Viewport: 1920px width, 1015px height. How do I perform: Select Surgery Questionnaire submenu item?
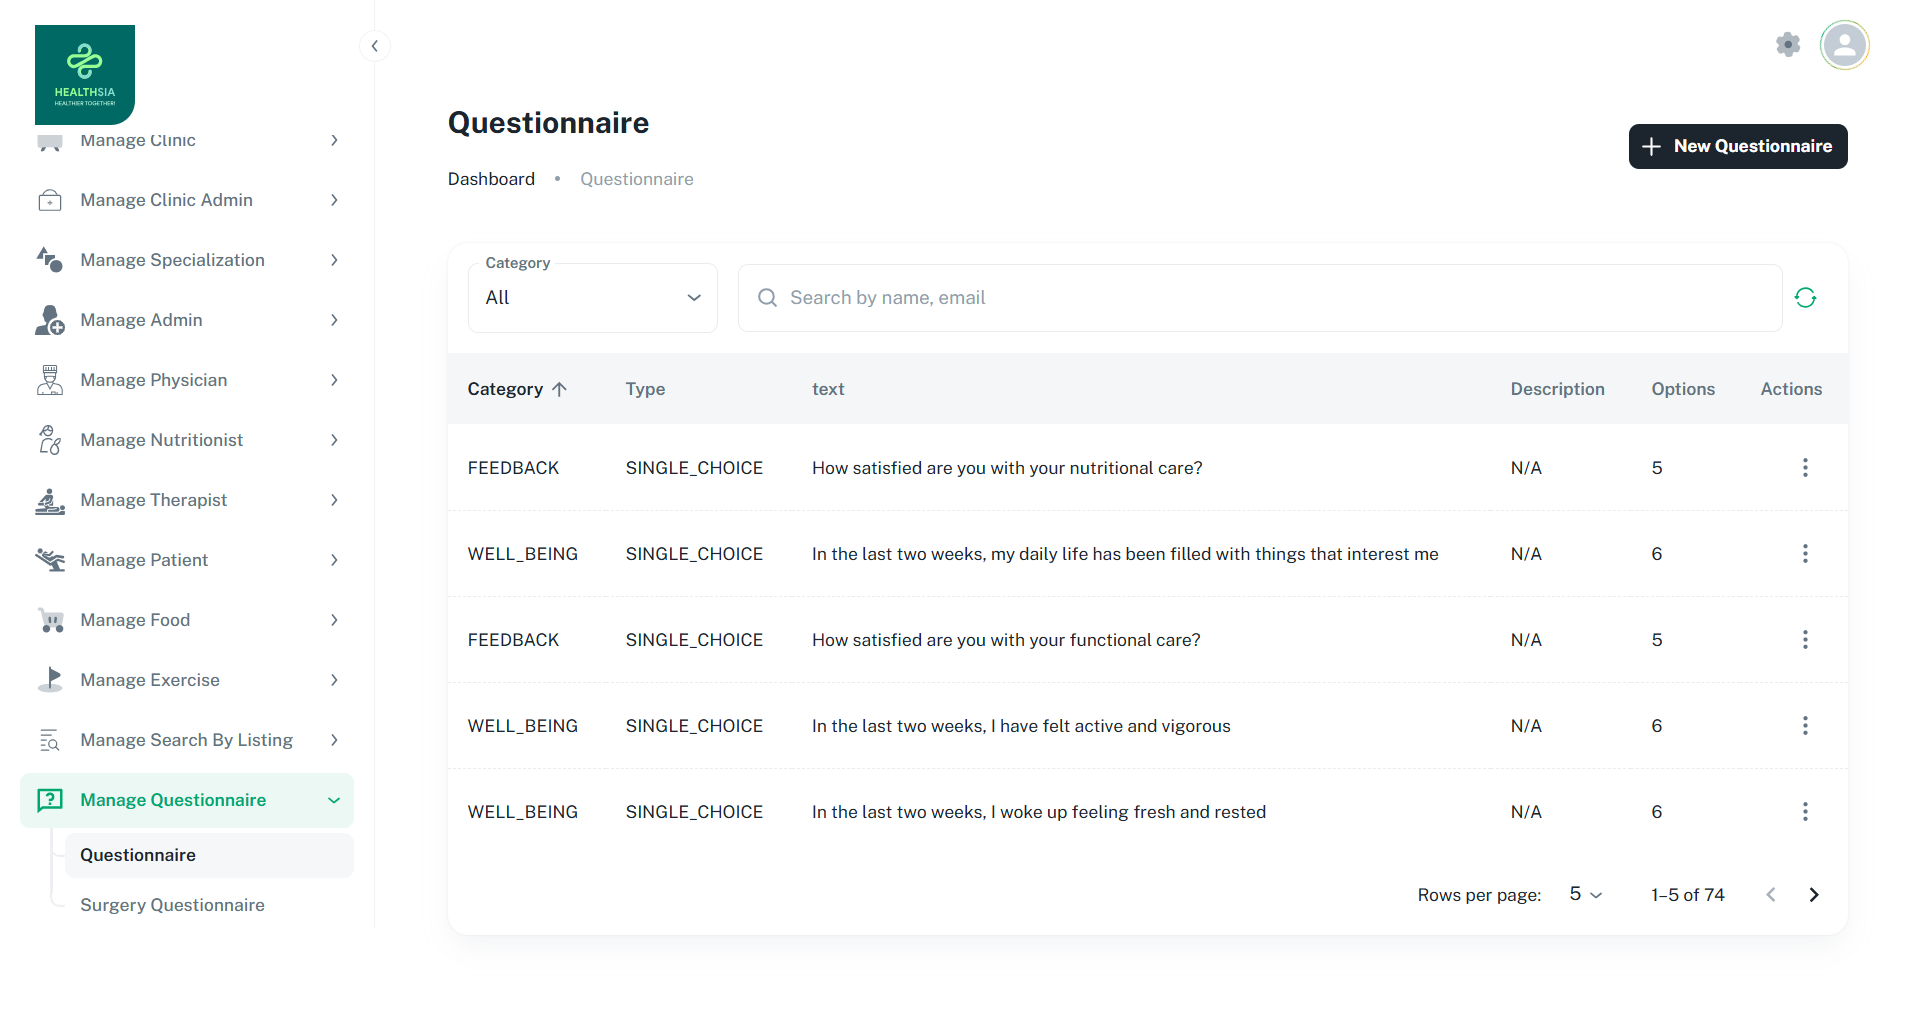pyautogui.click(x=172, y=905)
